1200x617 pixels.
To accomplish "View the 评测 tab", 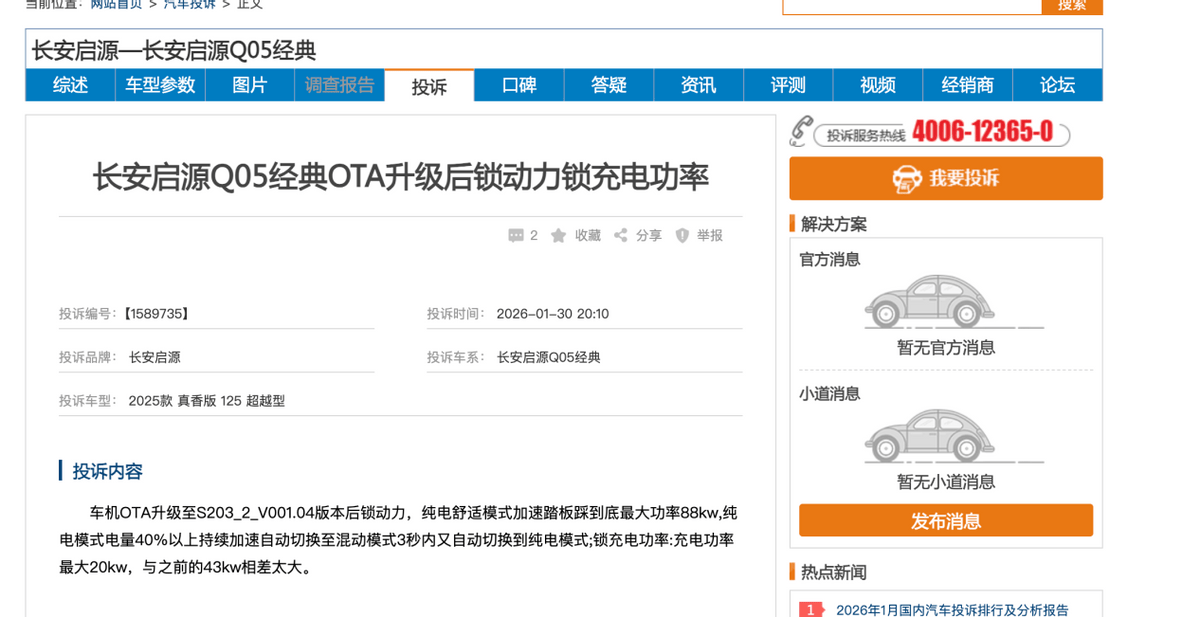I will [x=788, y=85].
